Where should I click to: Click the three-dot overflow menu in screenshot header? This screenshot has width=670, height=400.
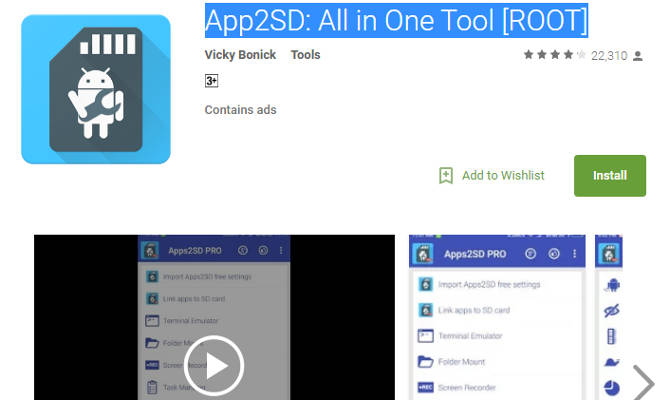573,252
